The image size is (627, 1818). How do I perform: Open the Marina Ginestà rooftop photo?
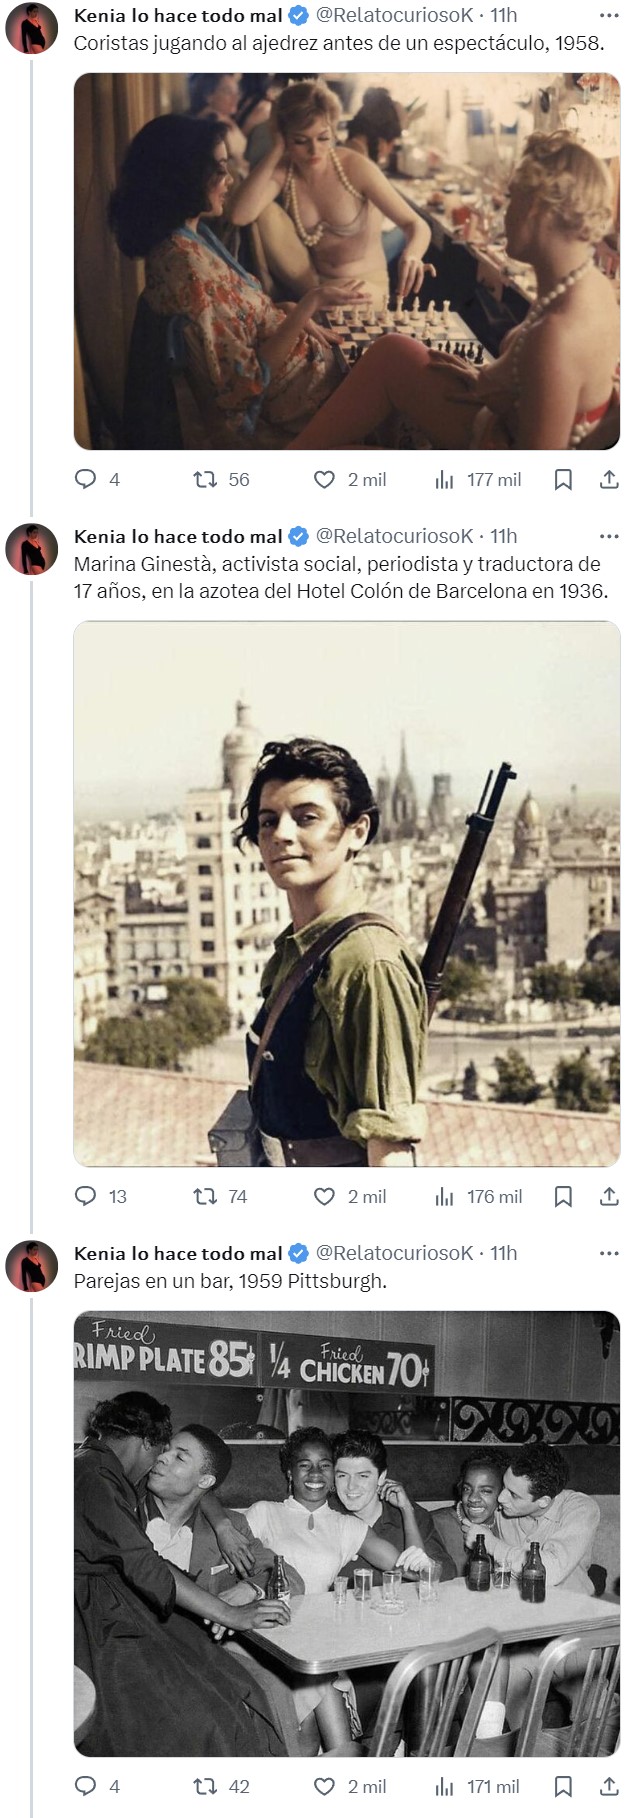[x=347, y=894]
